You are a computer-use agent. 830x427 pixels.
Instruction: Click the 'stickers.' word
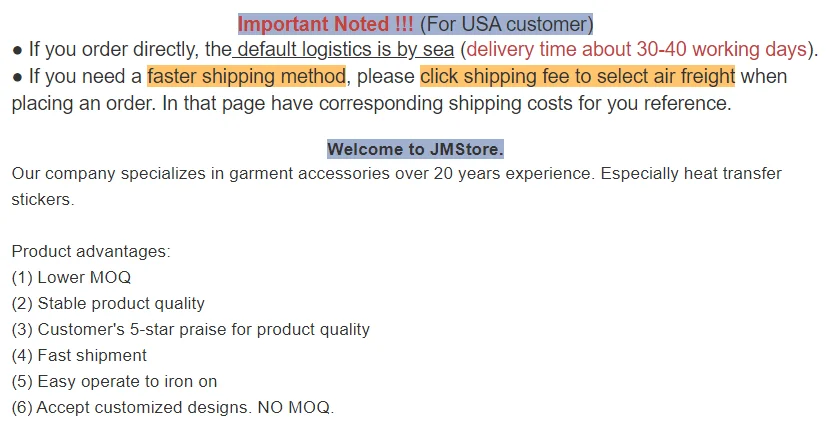point(43,199)
